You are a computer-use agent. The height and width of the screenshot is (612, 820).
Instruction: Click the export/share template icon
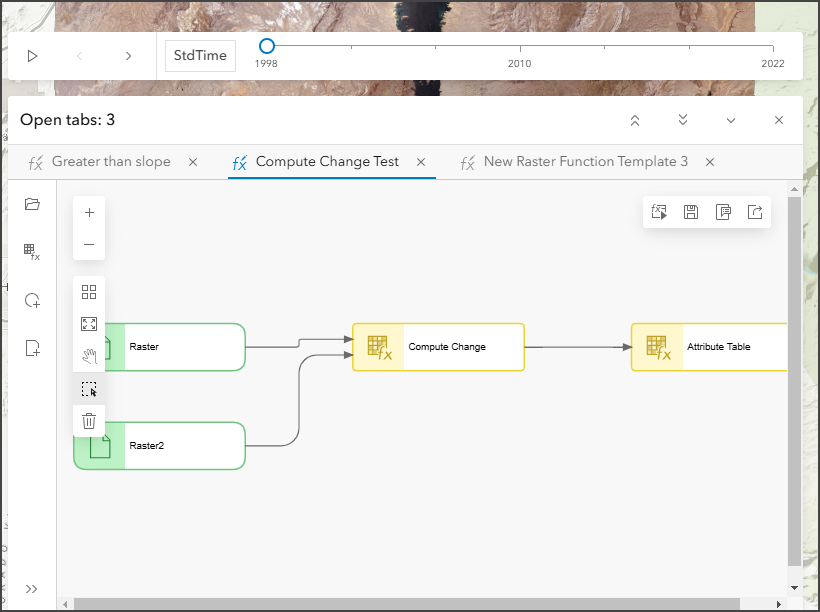[x=755, y=211]
